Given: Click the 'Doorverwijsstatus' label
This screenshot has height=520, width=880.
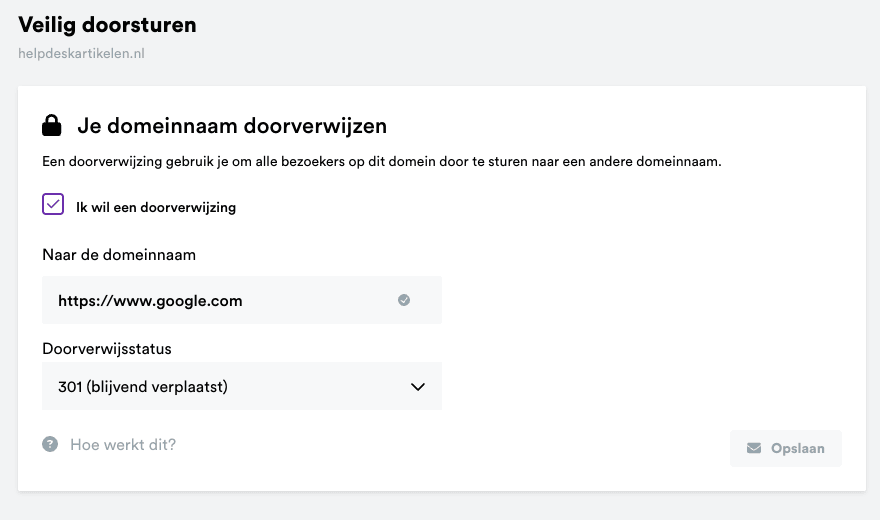Looking at the screenshot, I should click(x=107, y=348).
